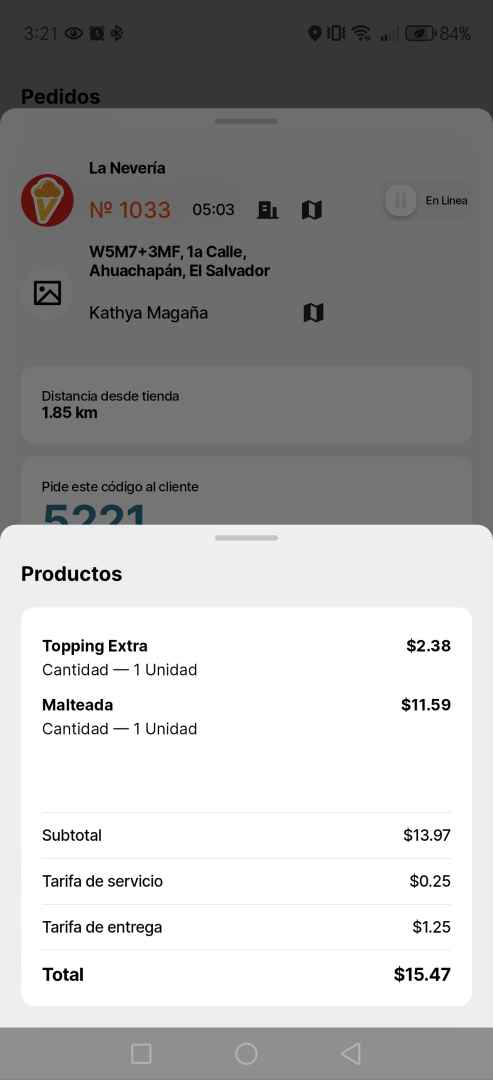Select order number Nº 1033
The width and height of the screenshot is (493, 1080).
(130, 209)
